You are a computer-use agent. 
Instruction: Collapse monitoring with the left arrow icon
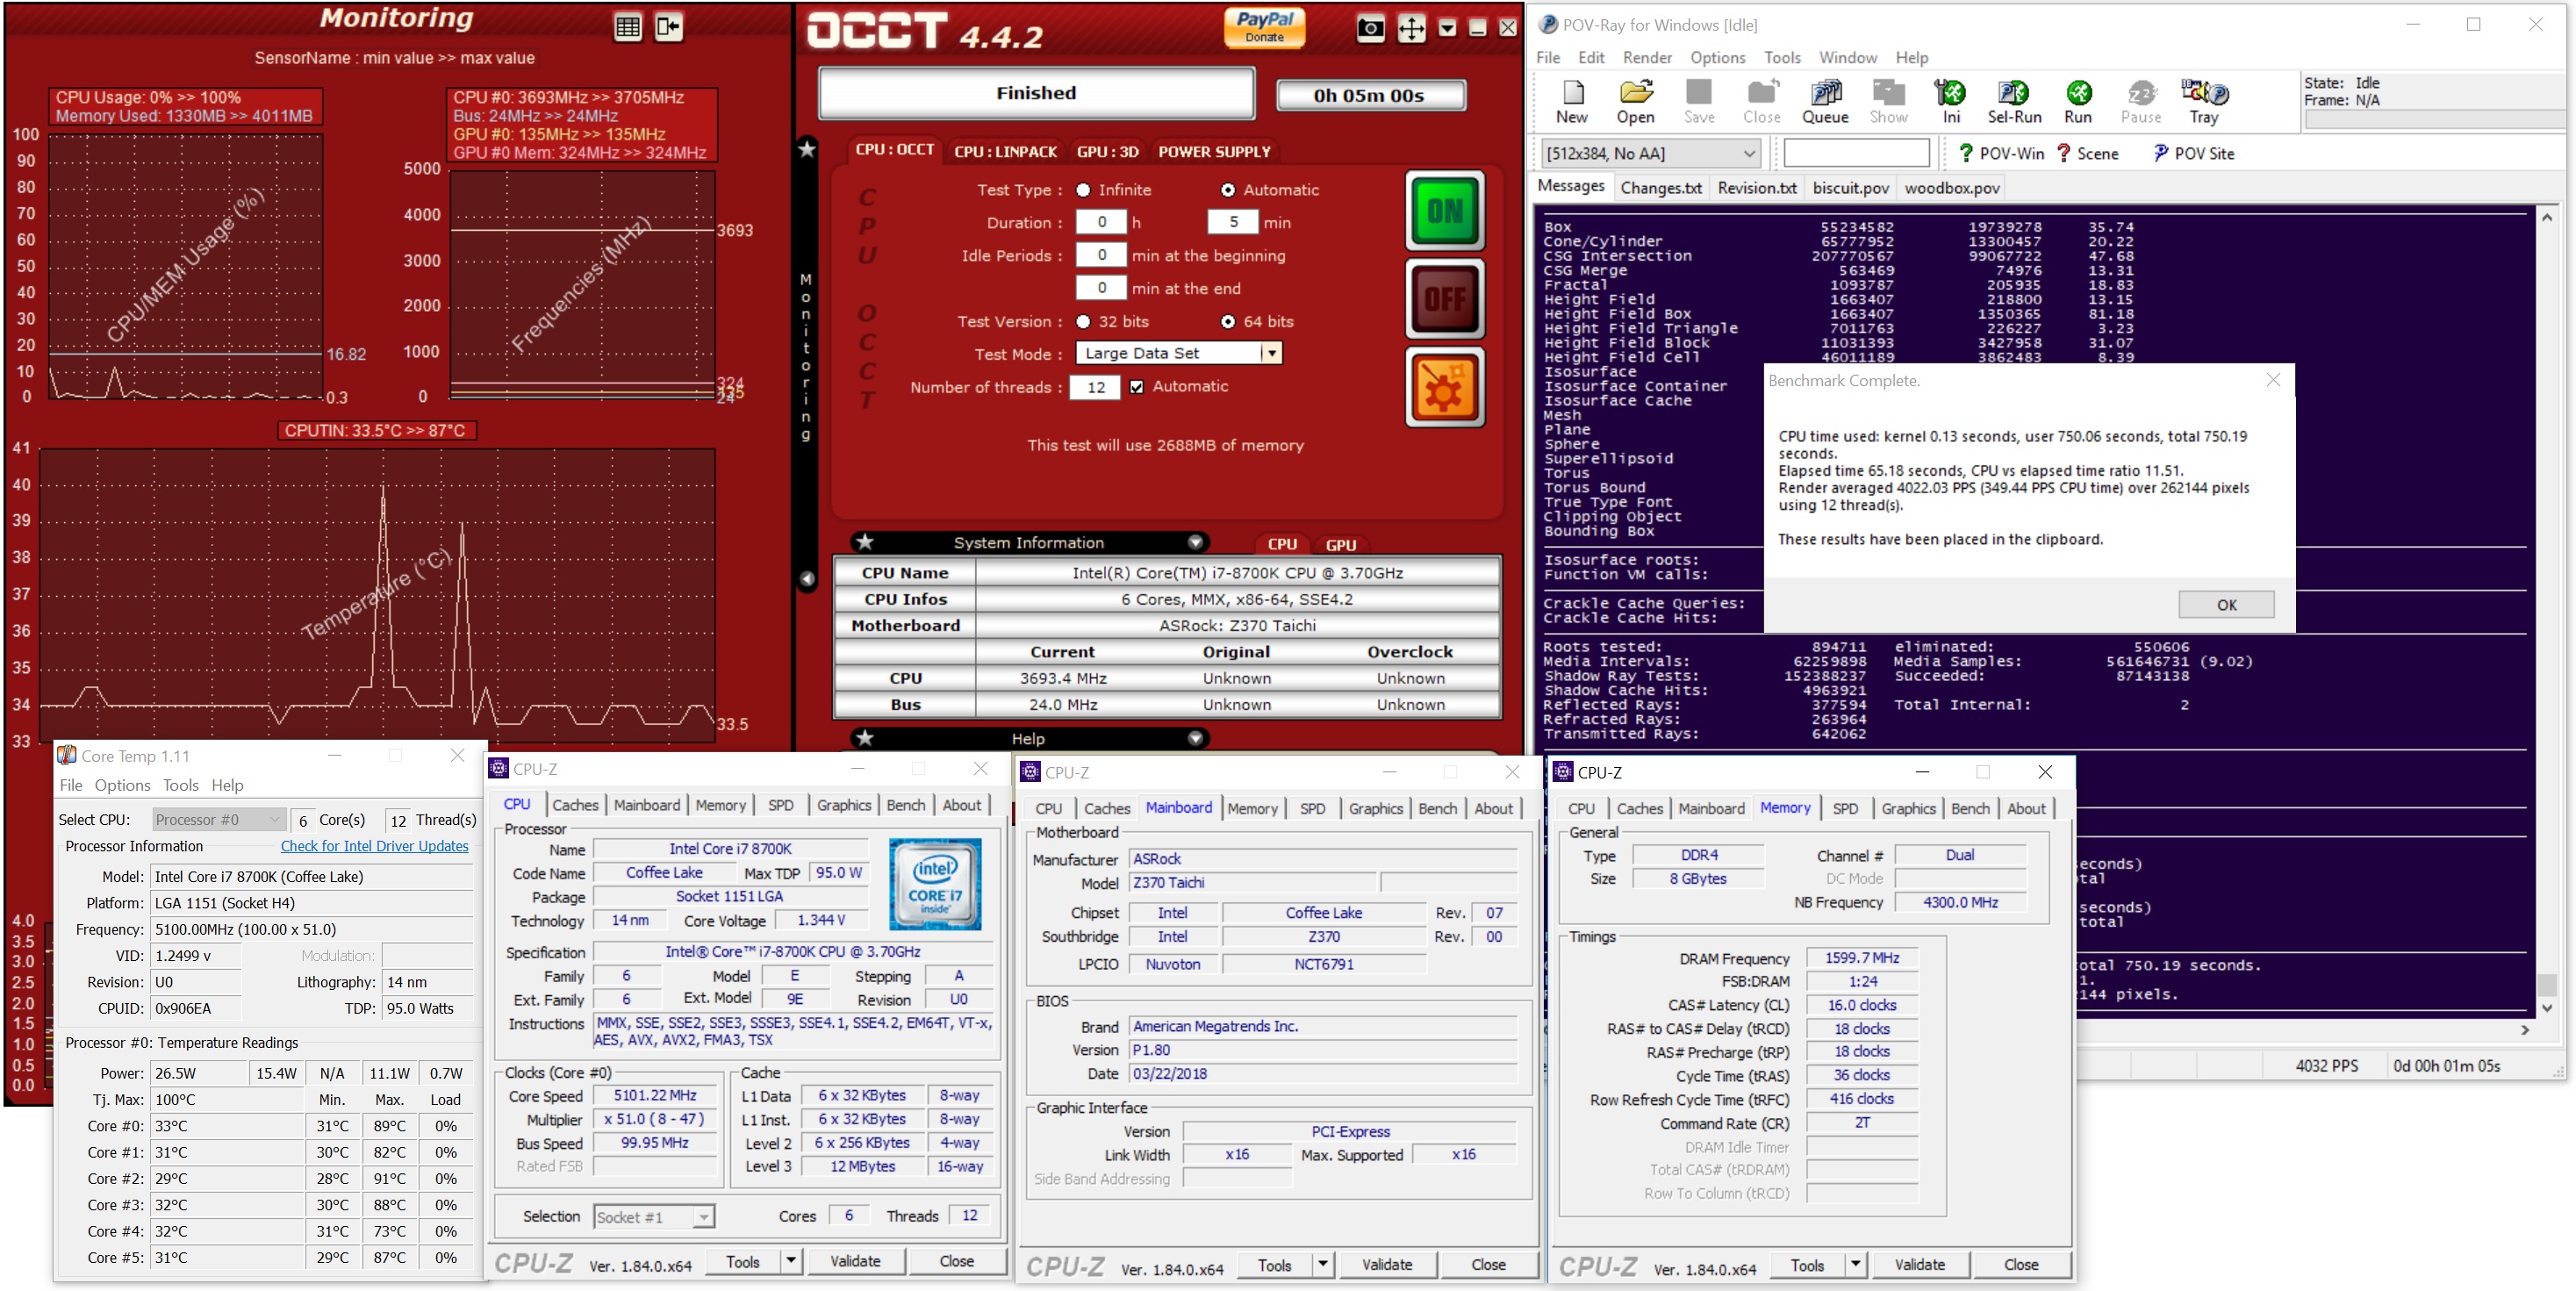(x=807, y=578)
